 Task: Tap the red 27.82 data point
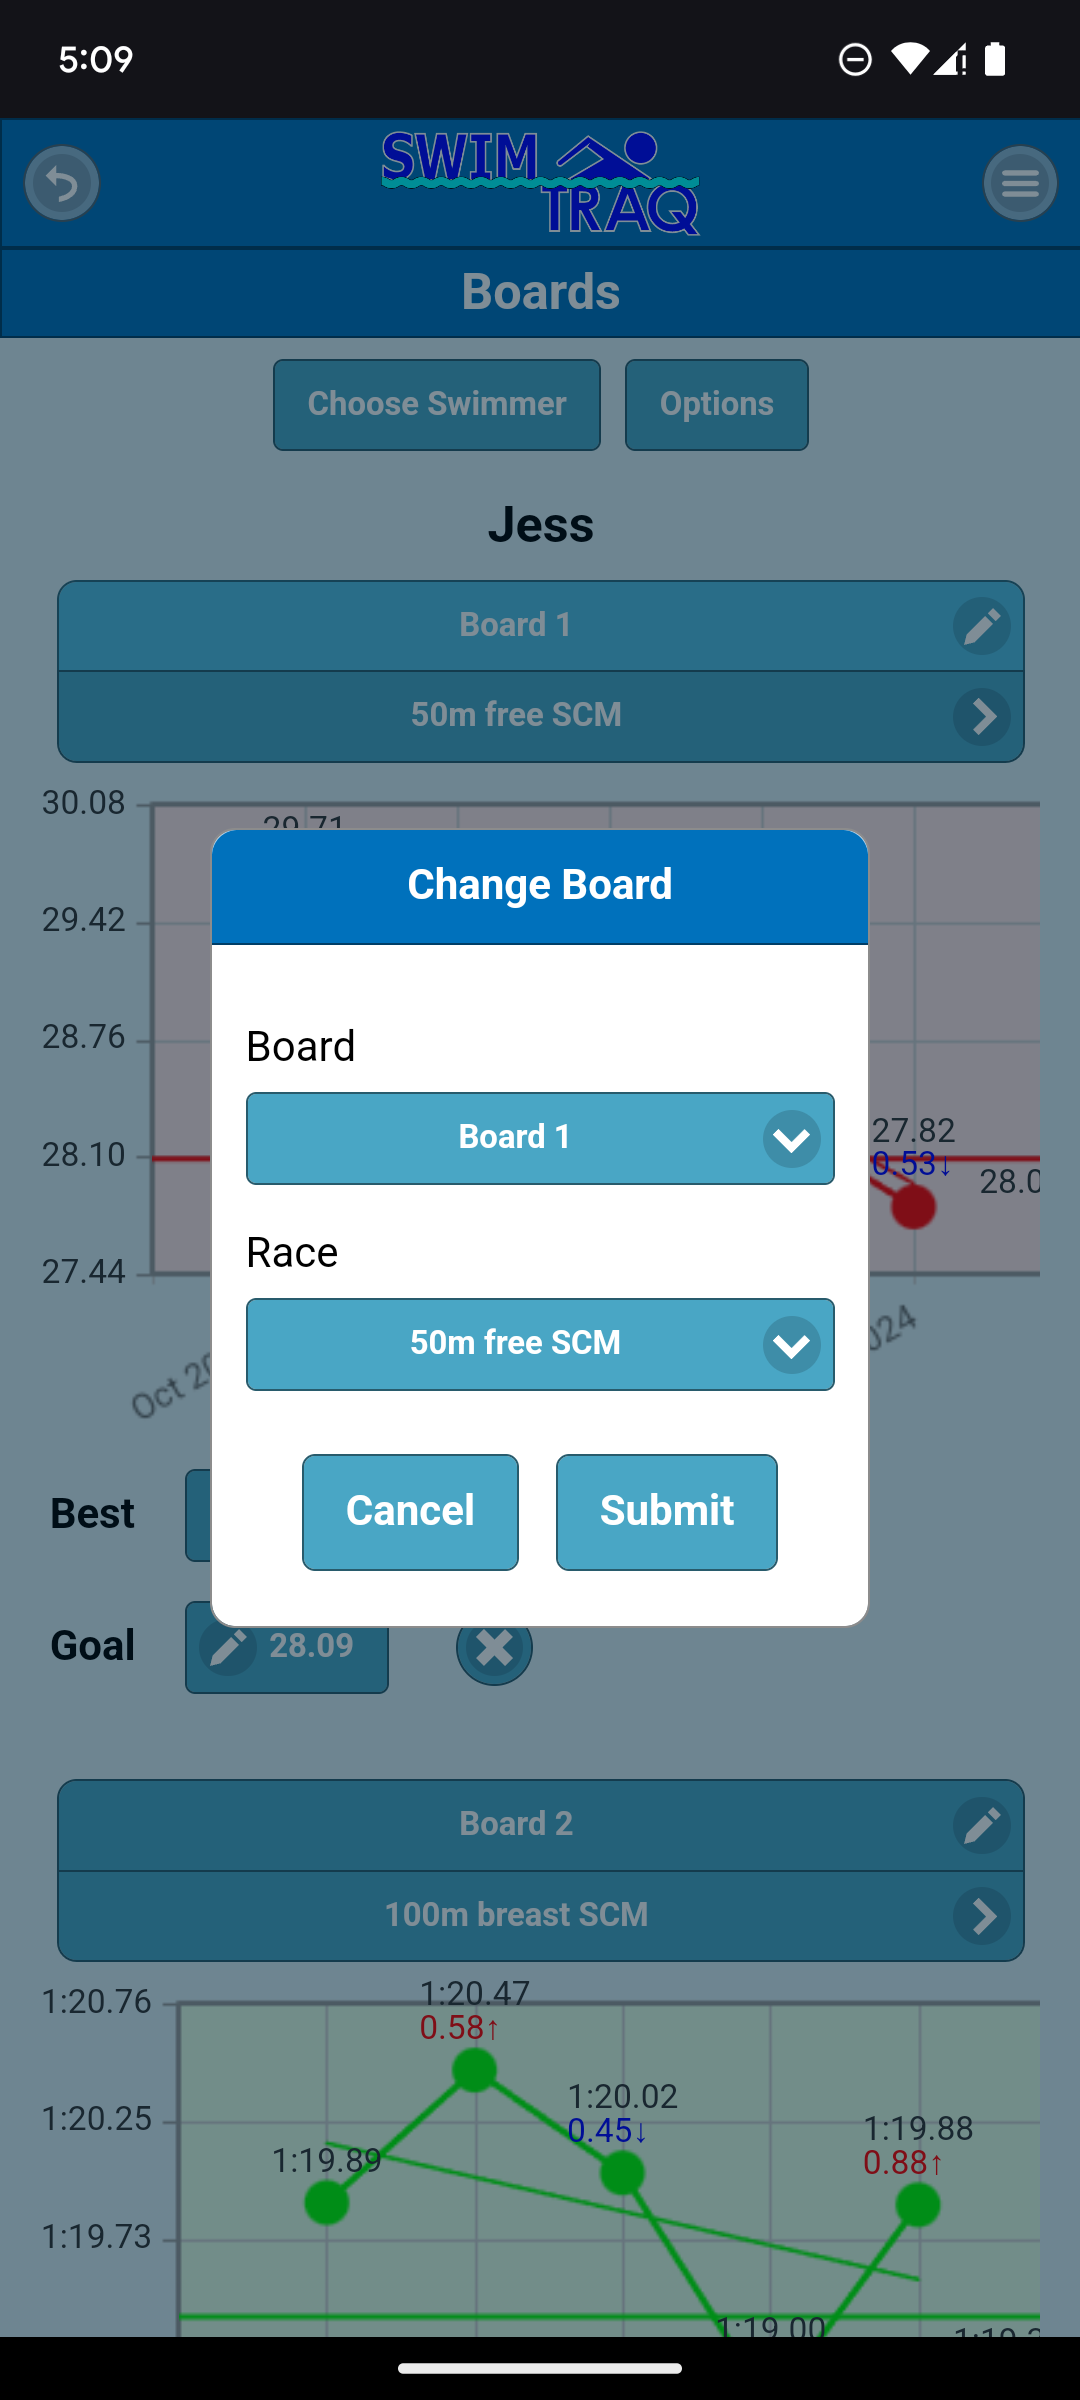click(x=913, y=1207)
